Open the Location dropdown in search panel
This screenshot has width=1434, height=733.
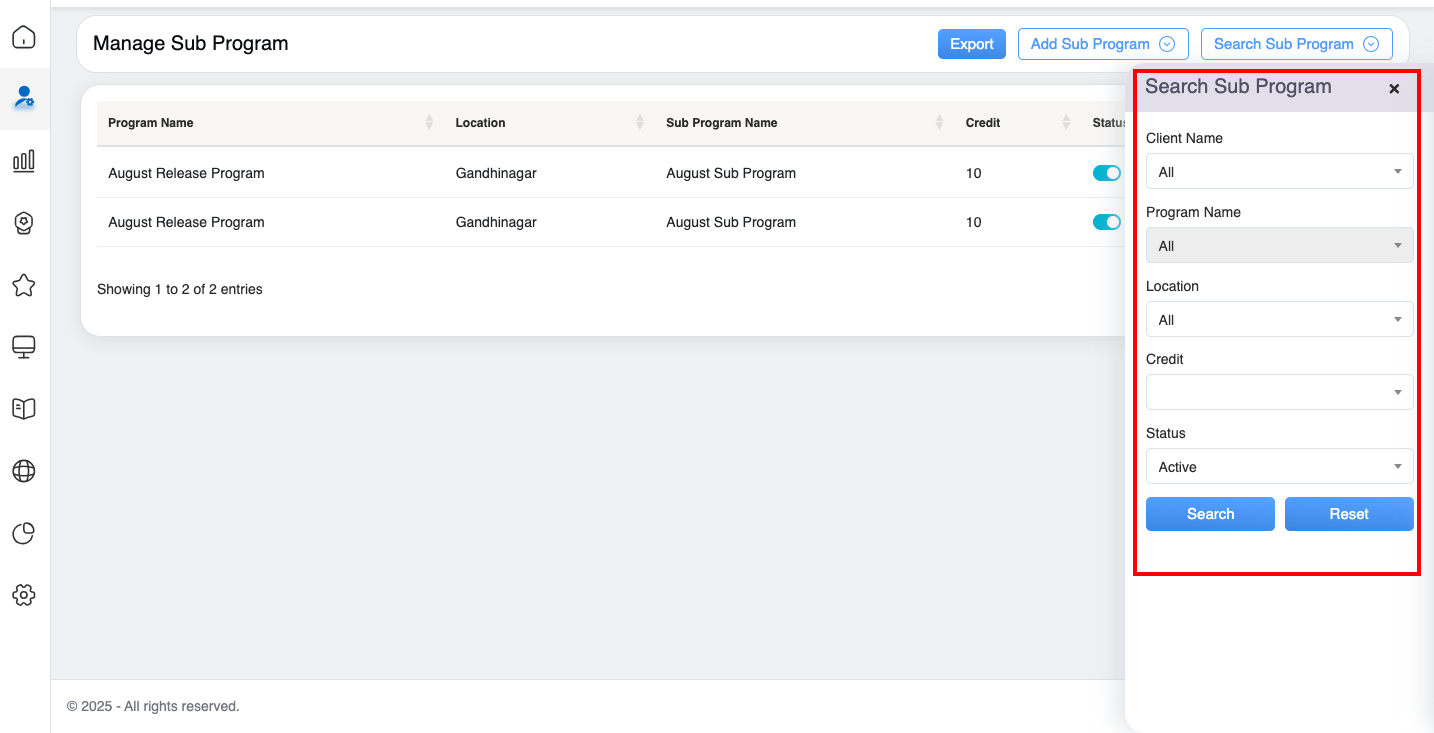[x=1279, y=319]
